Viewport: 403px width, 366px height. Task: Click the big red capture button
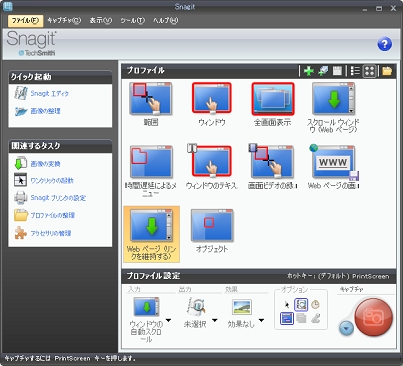373,317
